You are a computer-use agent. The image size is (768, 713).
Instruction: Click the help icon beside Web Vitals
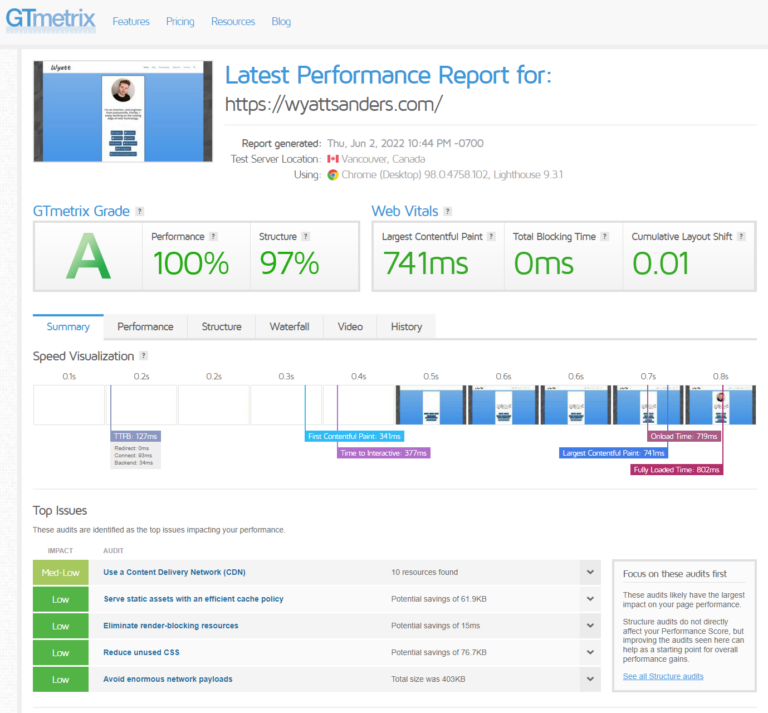pos(447,211)
